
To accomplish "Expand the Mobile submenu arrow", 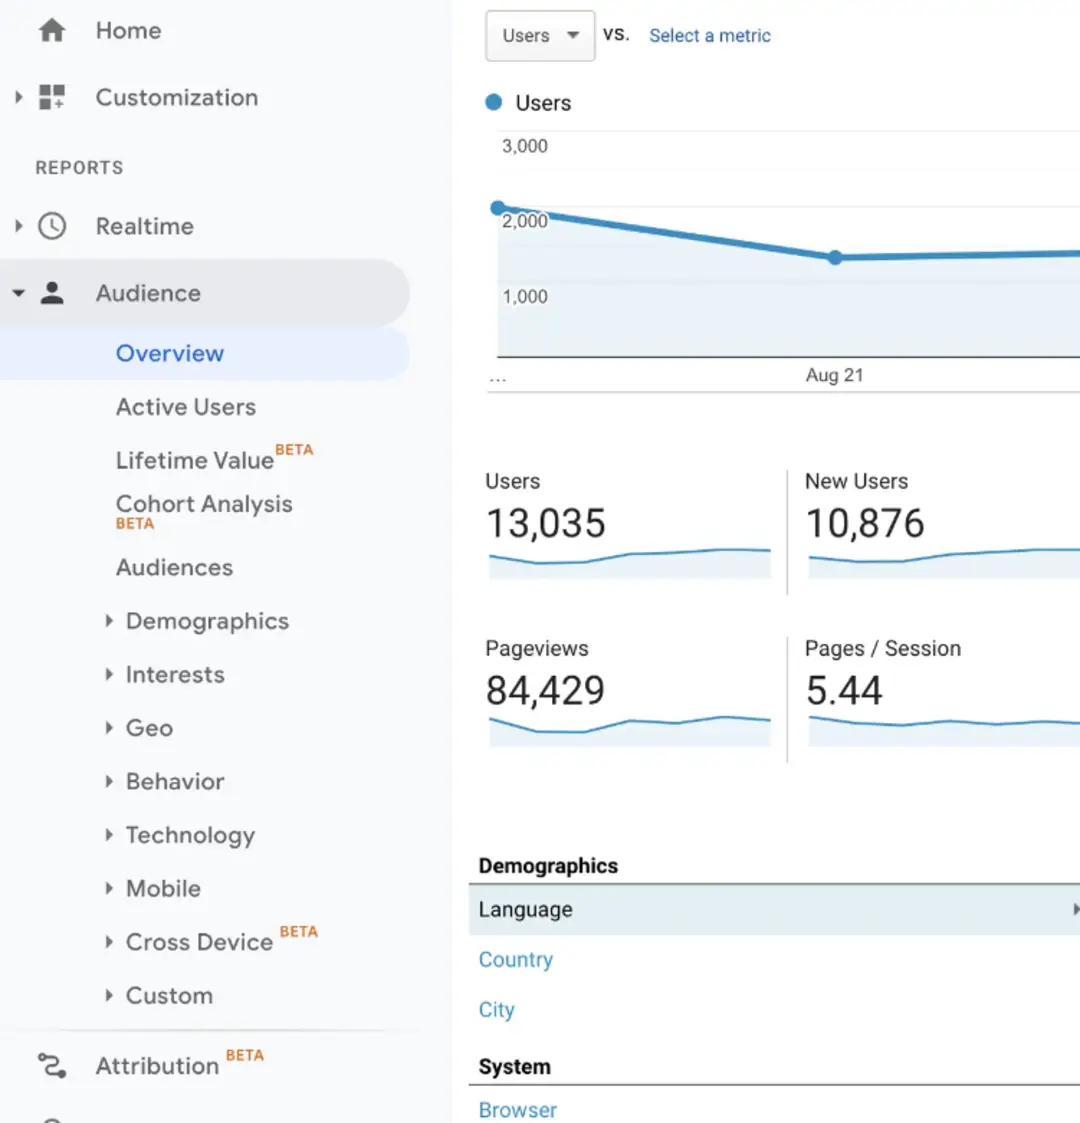I will point(109,888).
